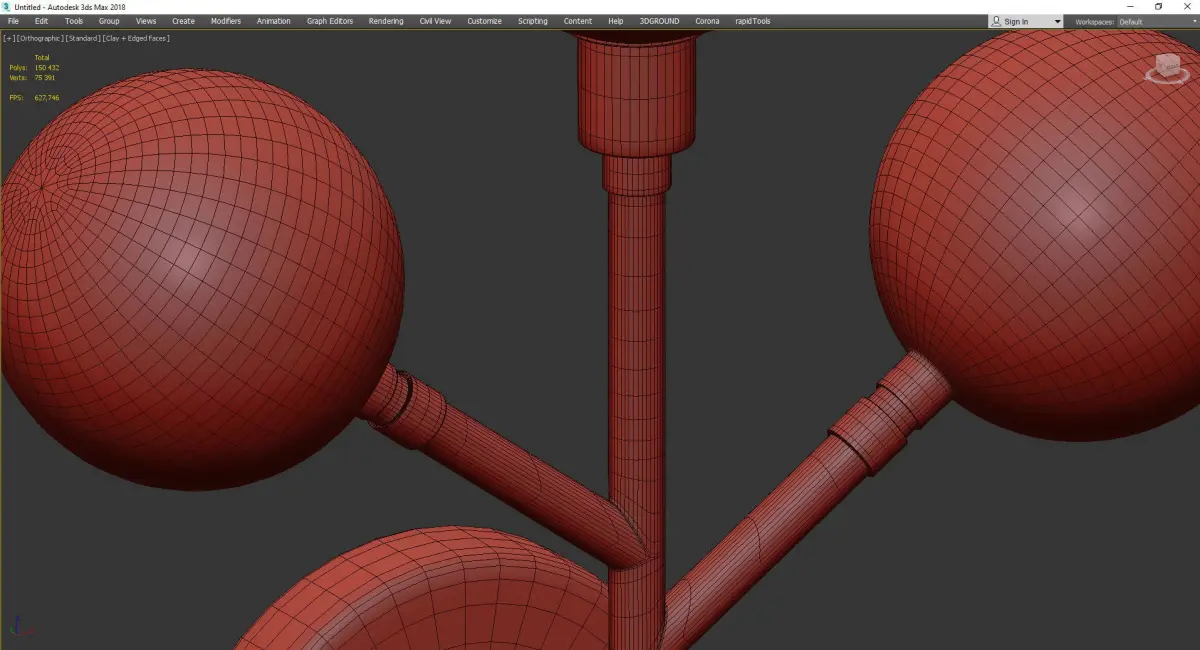Open the Content menu
The height and width of the screenshot is (650, 1200).
[x=578, y=21]
